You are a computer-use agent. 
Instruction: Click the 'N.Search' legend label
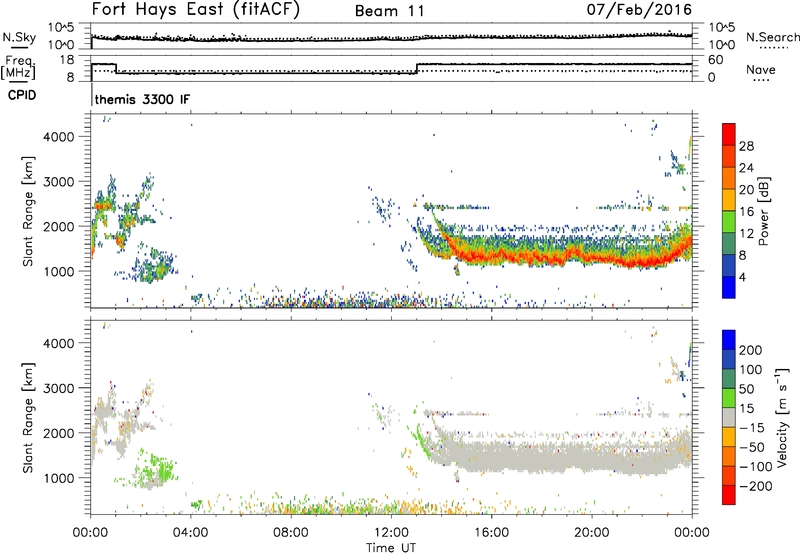click(772, 37)
